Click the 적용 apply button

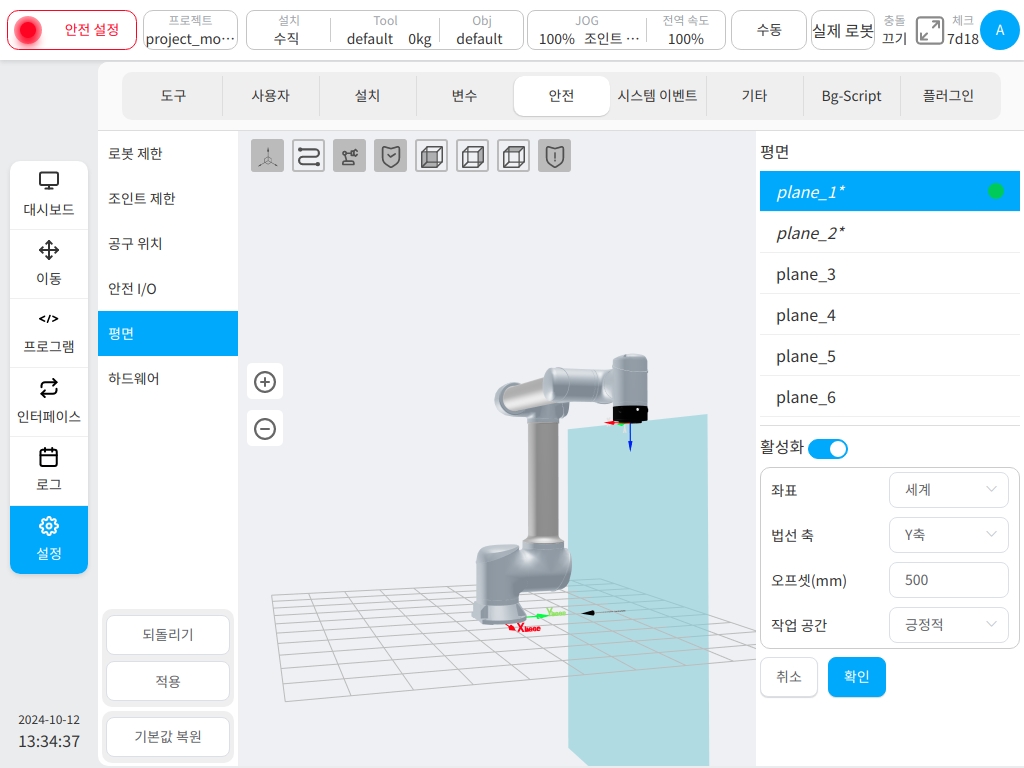coord(168,681)
